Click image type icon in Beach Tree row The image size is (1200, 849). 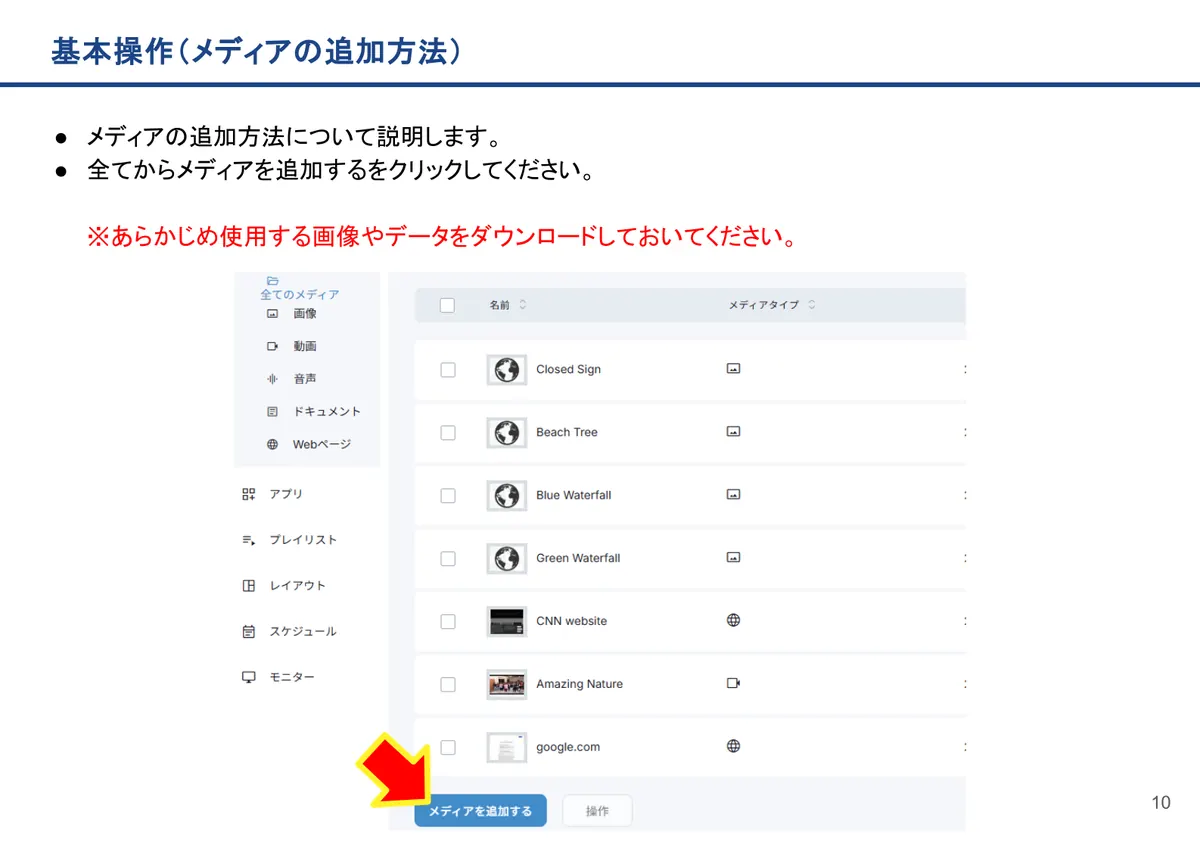[733, 432]
